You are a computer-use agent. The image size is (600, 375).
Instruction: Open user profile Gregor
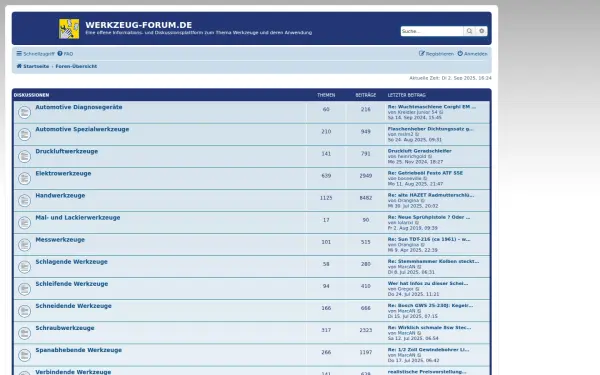(x=406, y=289)
